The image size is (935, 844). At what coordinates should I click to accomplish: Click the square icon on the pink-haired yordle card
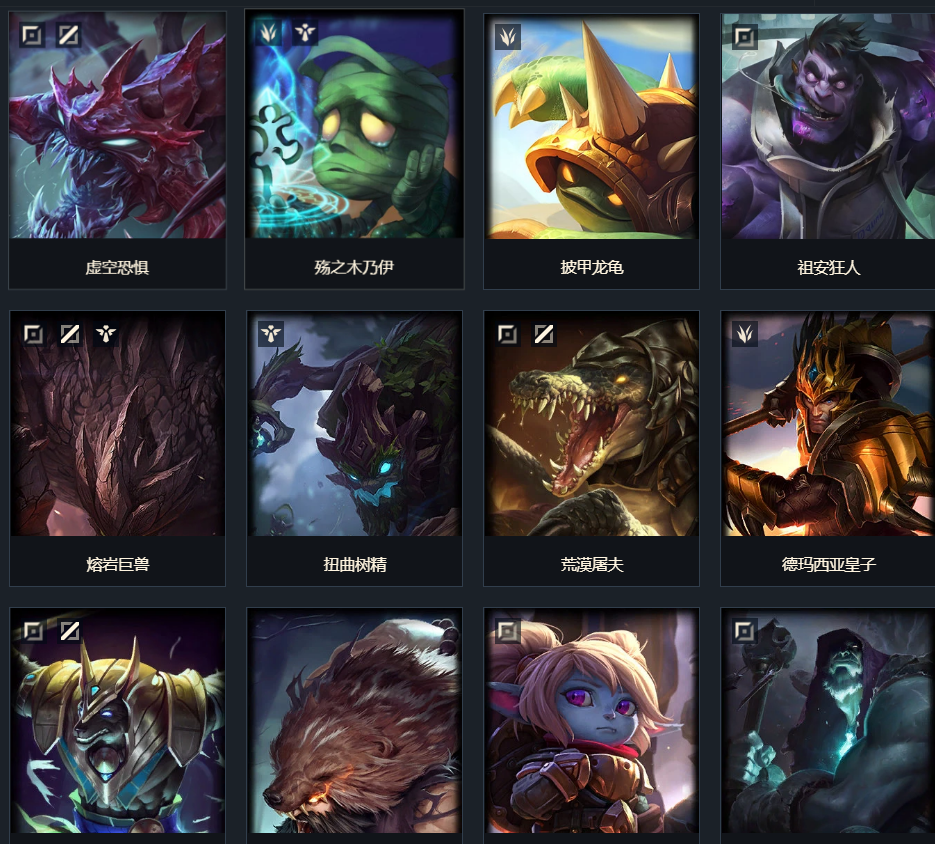508,631
